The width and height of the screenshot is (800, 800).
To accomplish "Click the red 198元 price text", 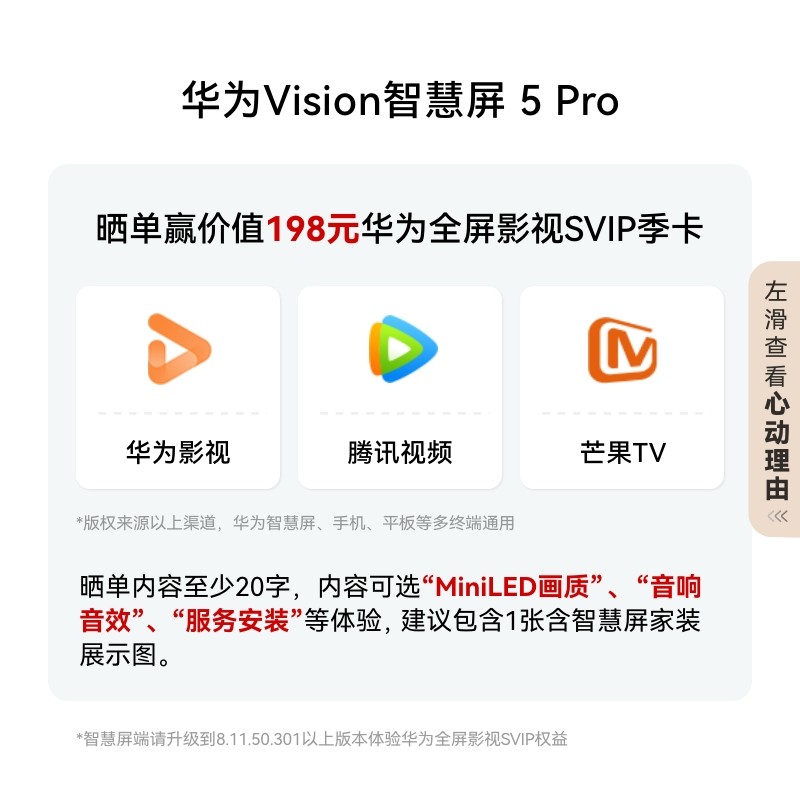I will pyautogui.click(x=313, y=228).
